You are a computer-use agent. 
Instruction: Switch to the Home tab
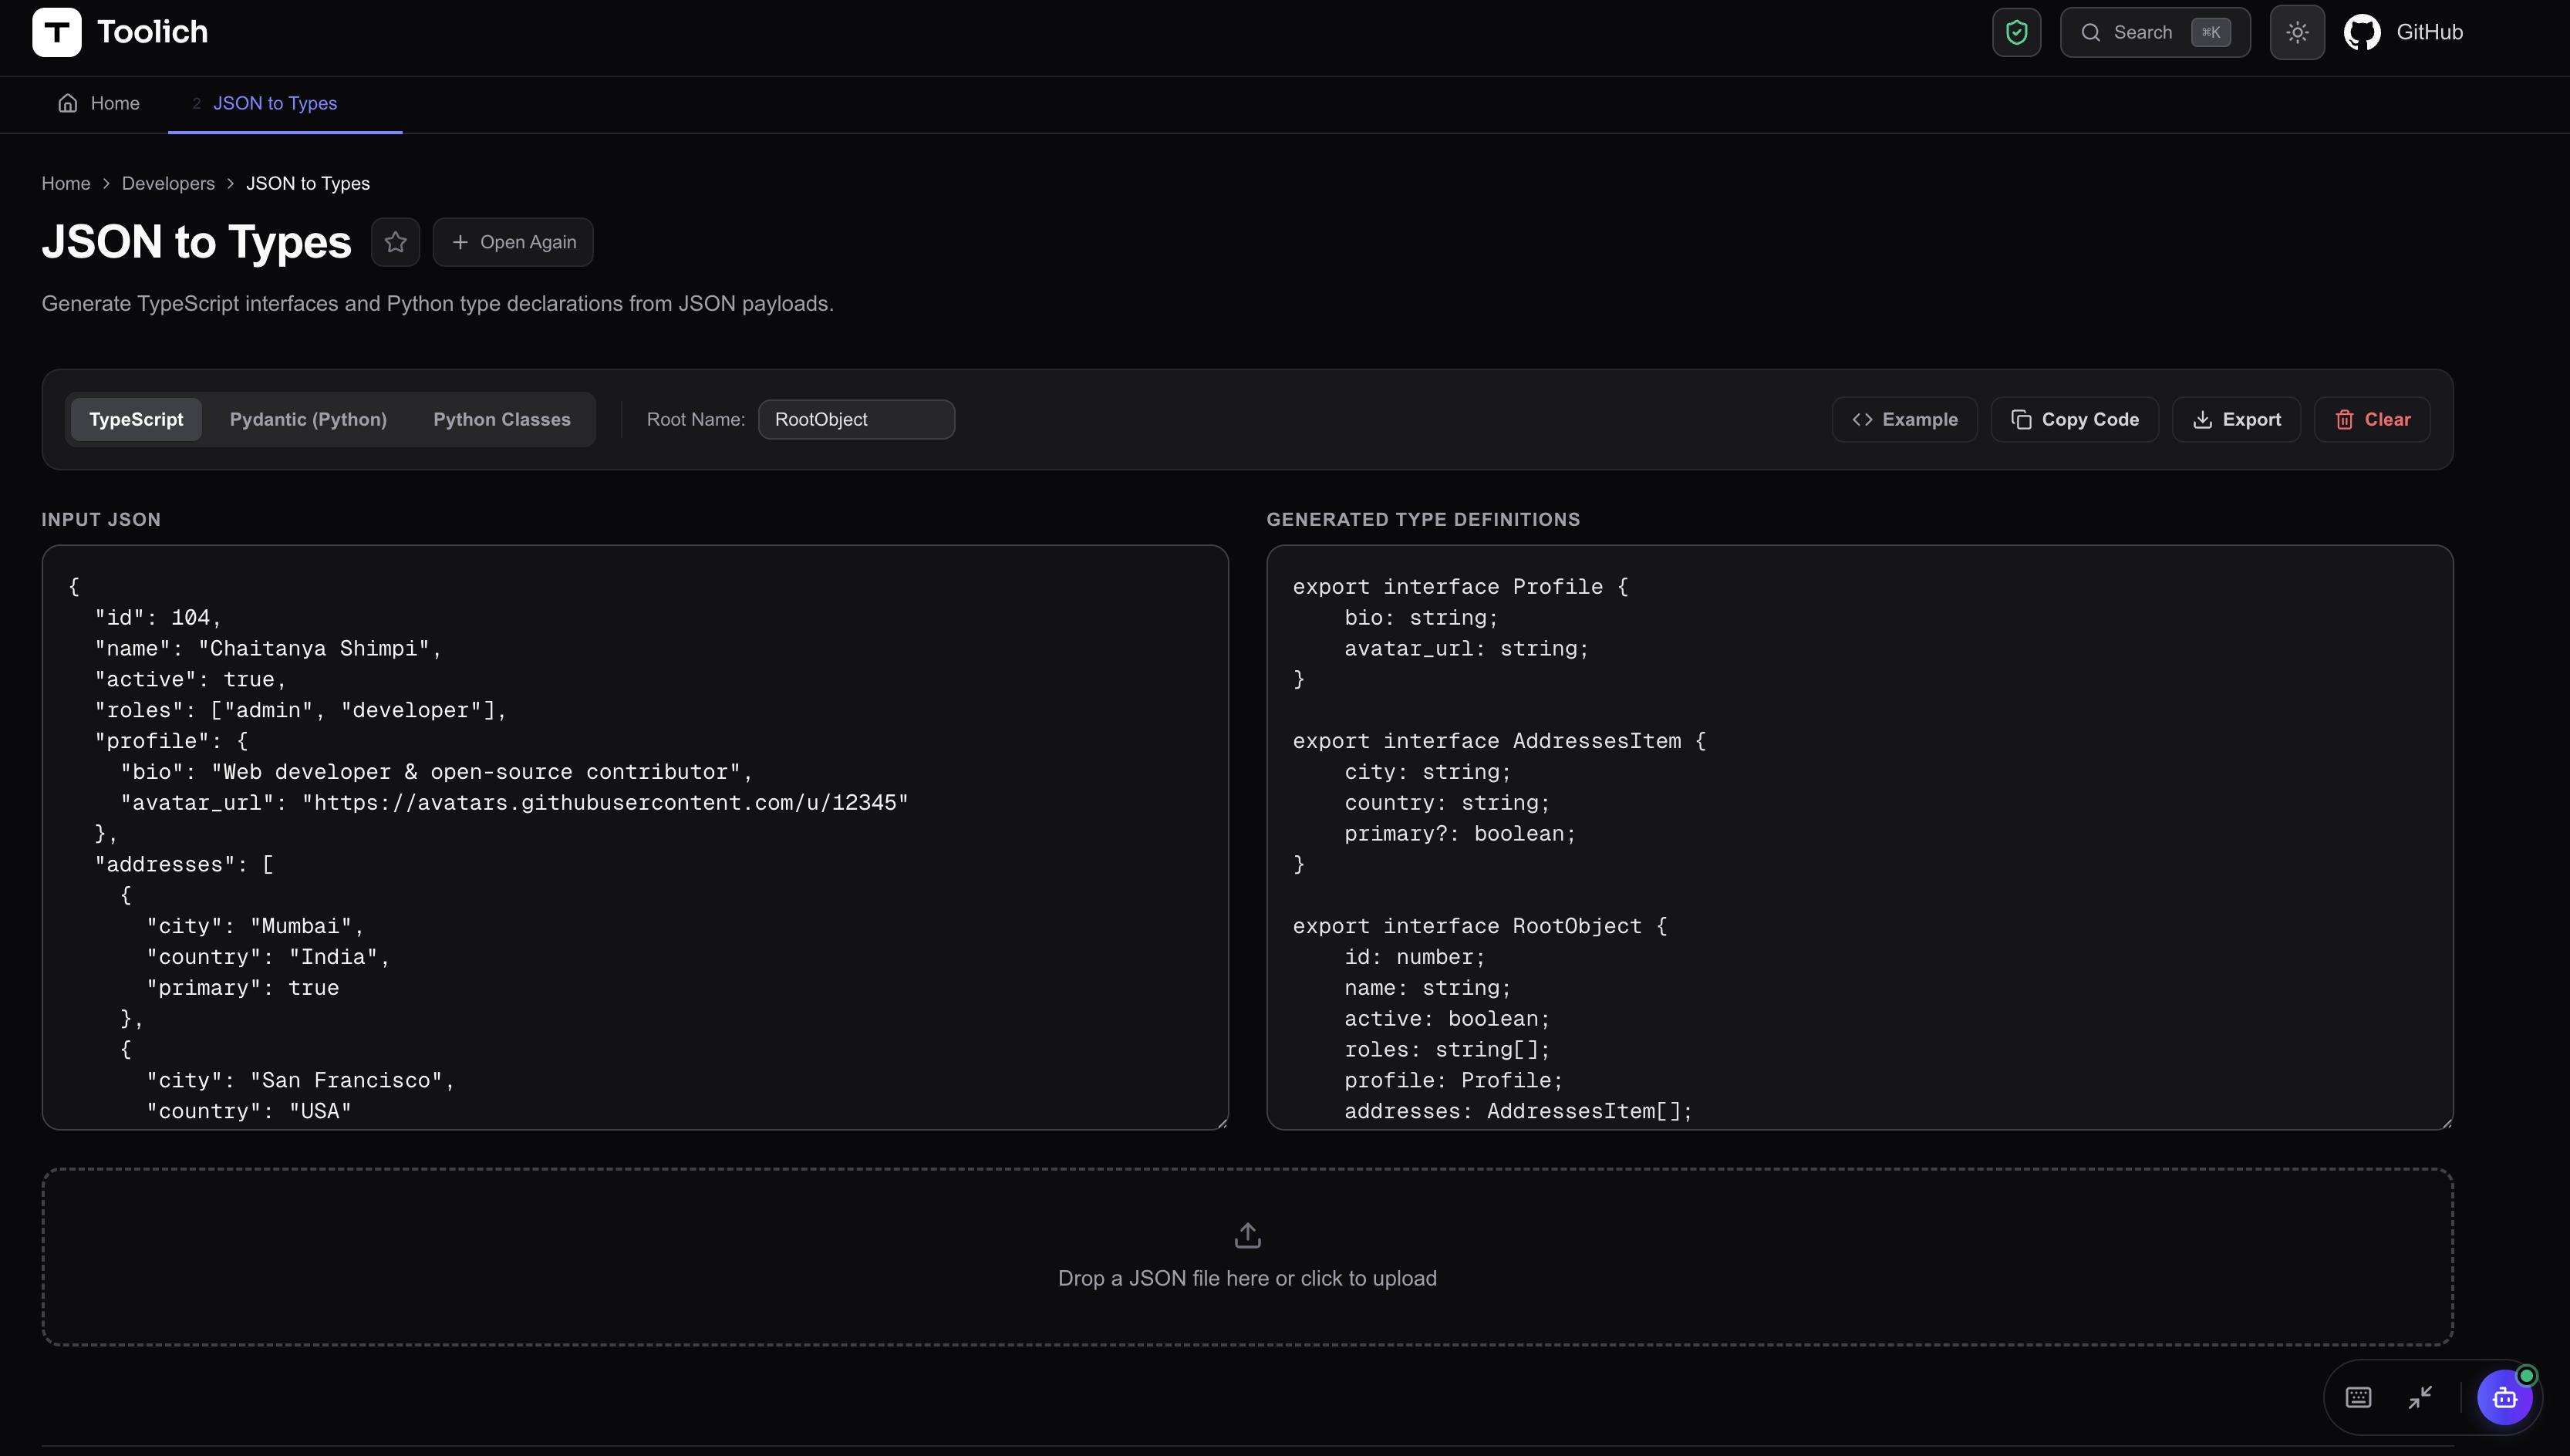(99, 103)
